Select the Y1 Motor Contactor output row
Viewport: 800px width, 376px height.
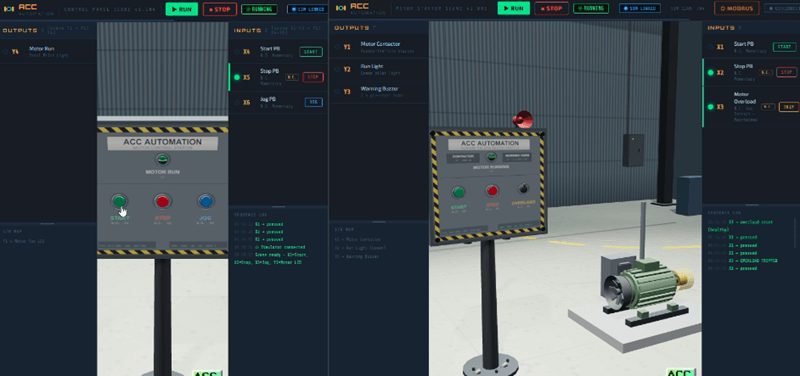379,47
